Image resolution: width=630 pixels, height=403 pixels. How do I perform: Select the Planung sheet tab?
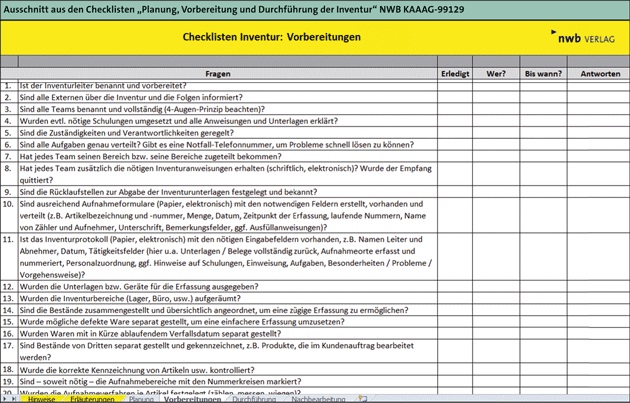point(141,397)
